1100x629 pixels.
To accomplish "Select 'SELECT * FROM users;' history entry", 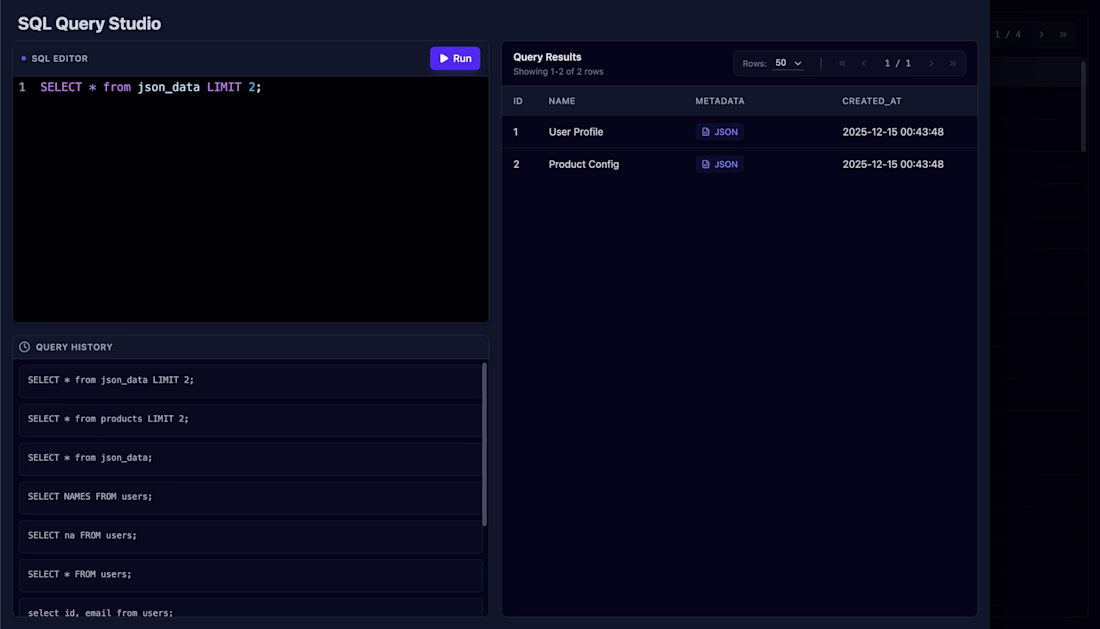I will [250, 574].
